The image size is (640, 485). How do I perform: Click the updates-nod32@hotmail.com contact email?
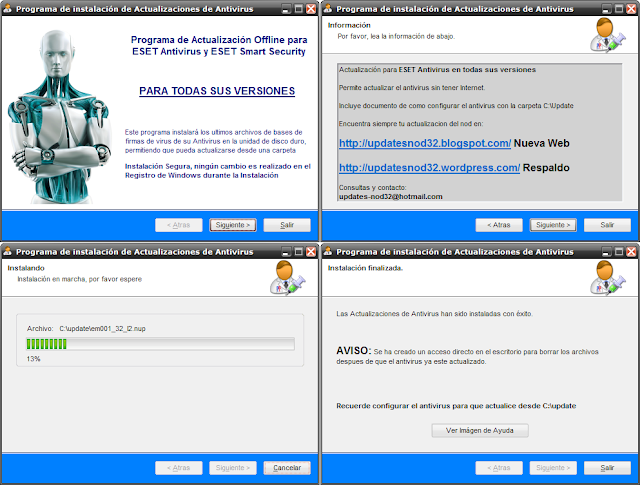click(x=391, y=196)
